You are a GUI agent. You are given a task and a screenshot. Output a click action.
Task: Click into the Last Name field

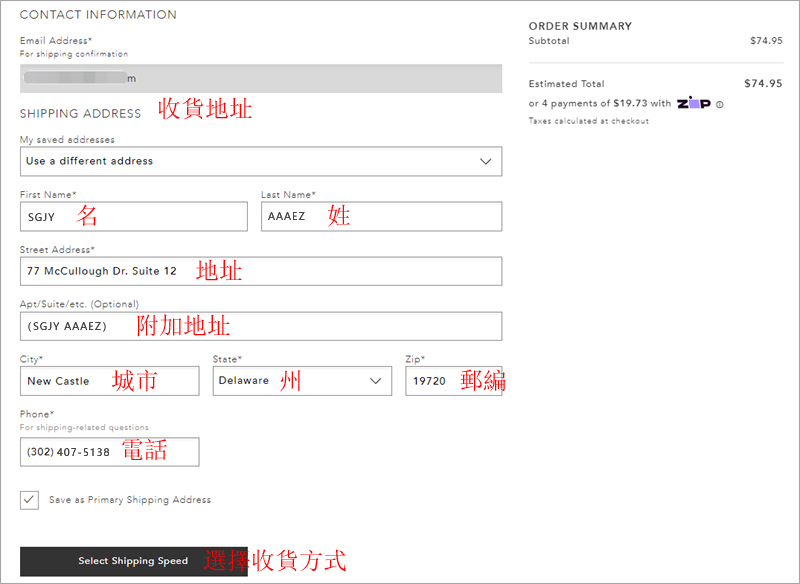[x=381, y=216]
